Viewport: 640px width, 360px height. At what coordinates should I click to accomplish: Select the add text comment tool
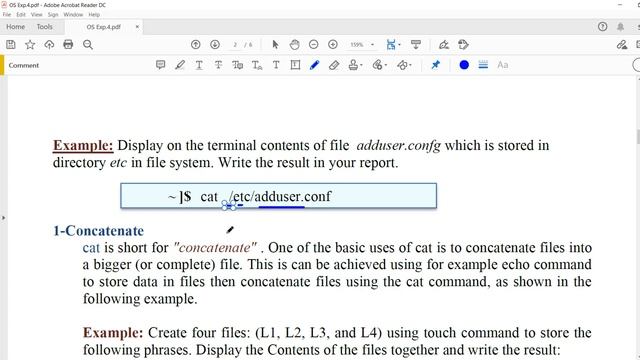pyautogui.click(x=276, y=65)
